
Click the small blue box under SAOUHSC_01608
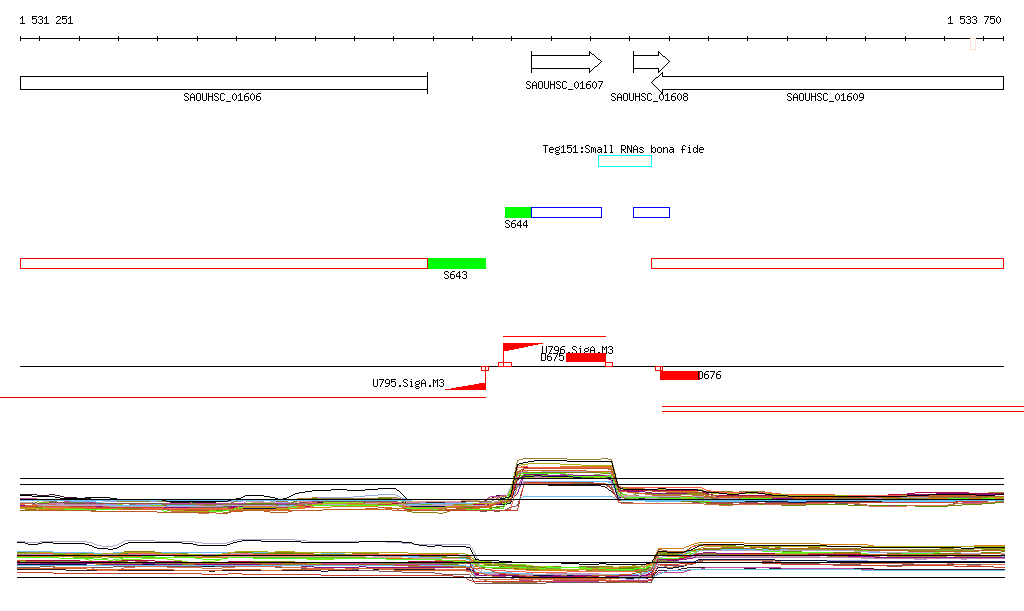tap(651, 212)
